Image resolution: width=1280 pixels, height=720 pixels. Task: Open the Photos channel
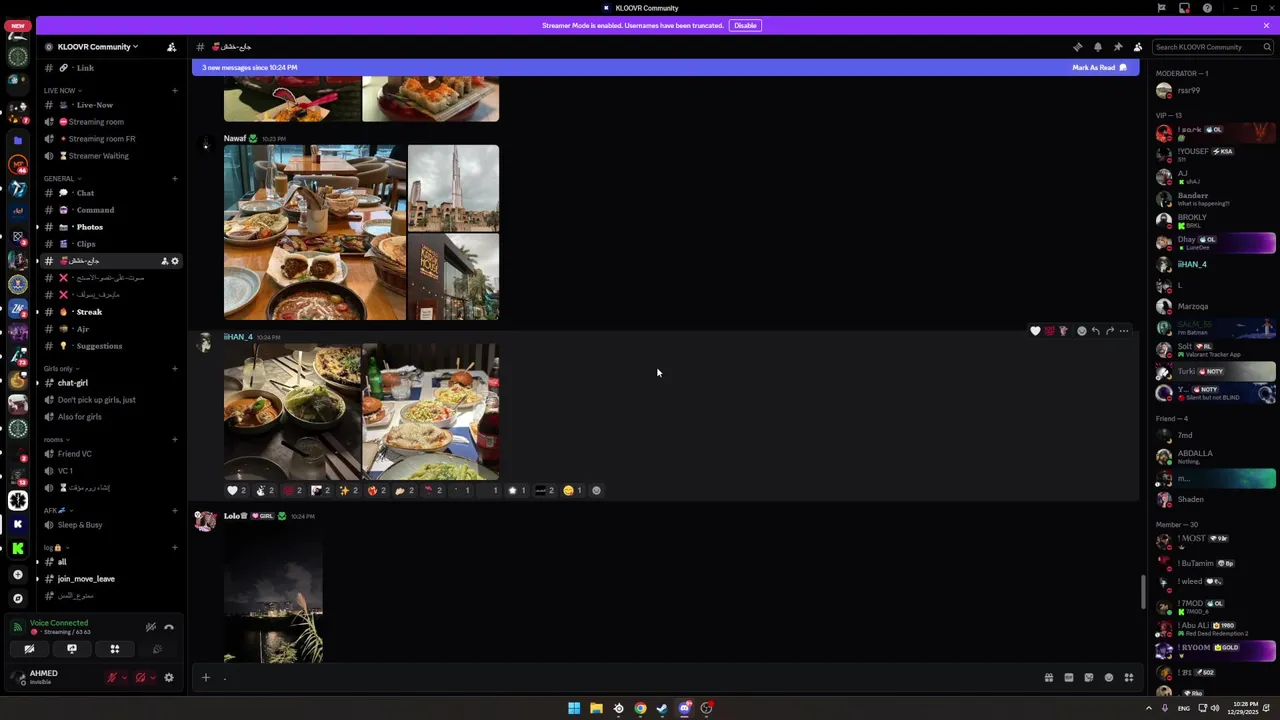[x=110, y=227]
